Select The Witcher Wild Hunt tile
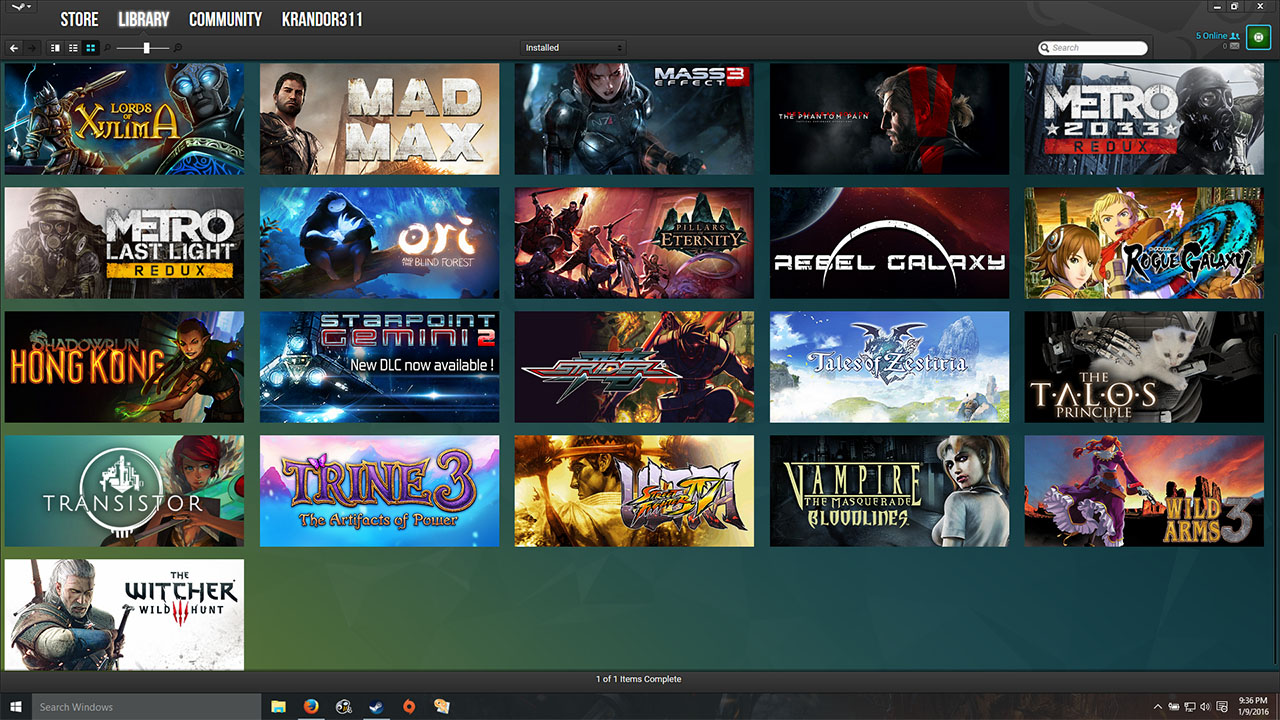The width and height of the screenshot is (1280, 720). 124,615
